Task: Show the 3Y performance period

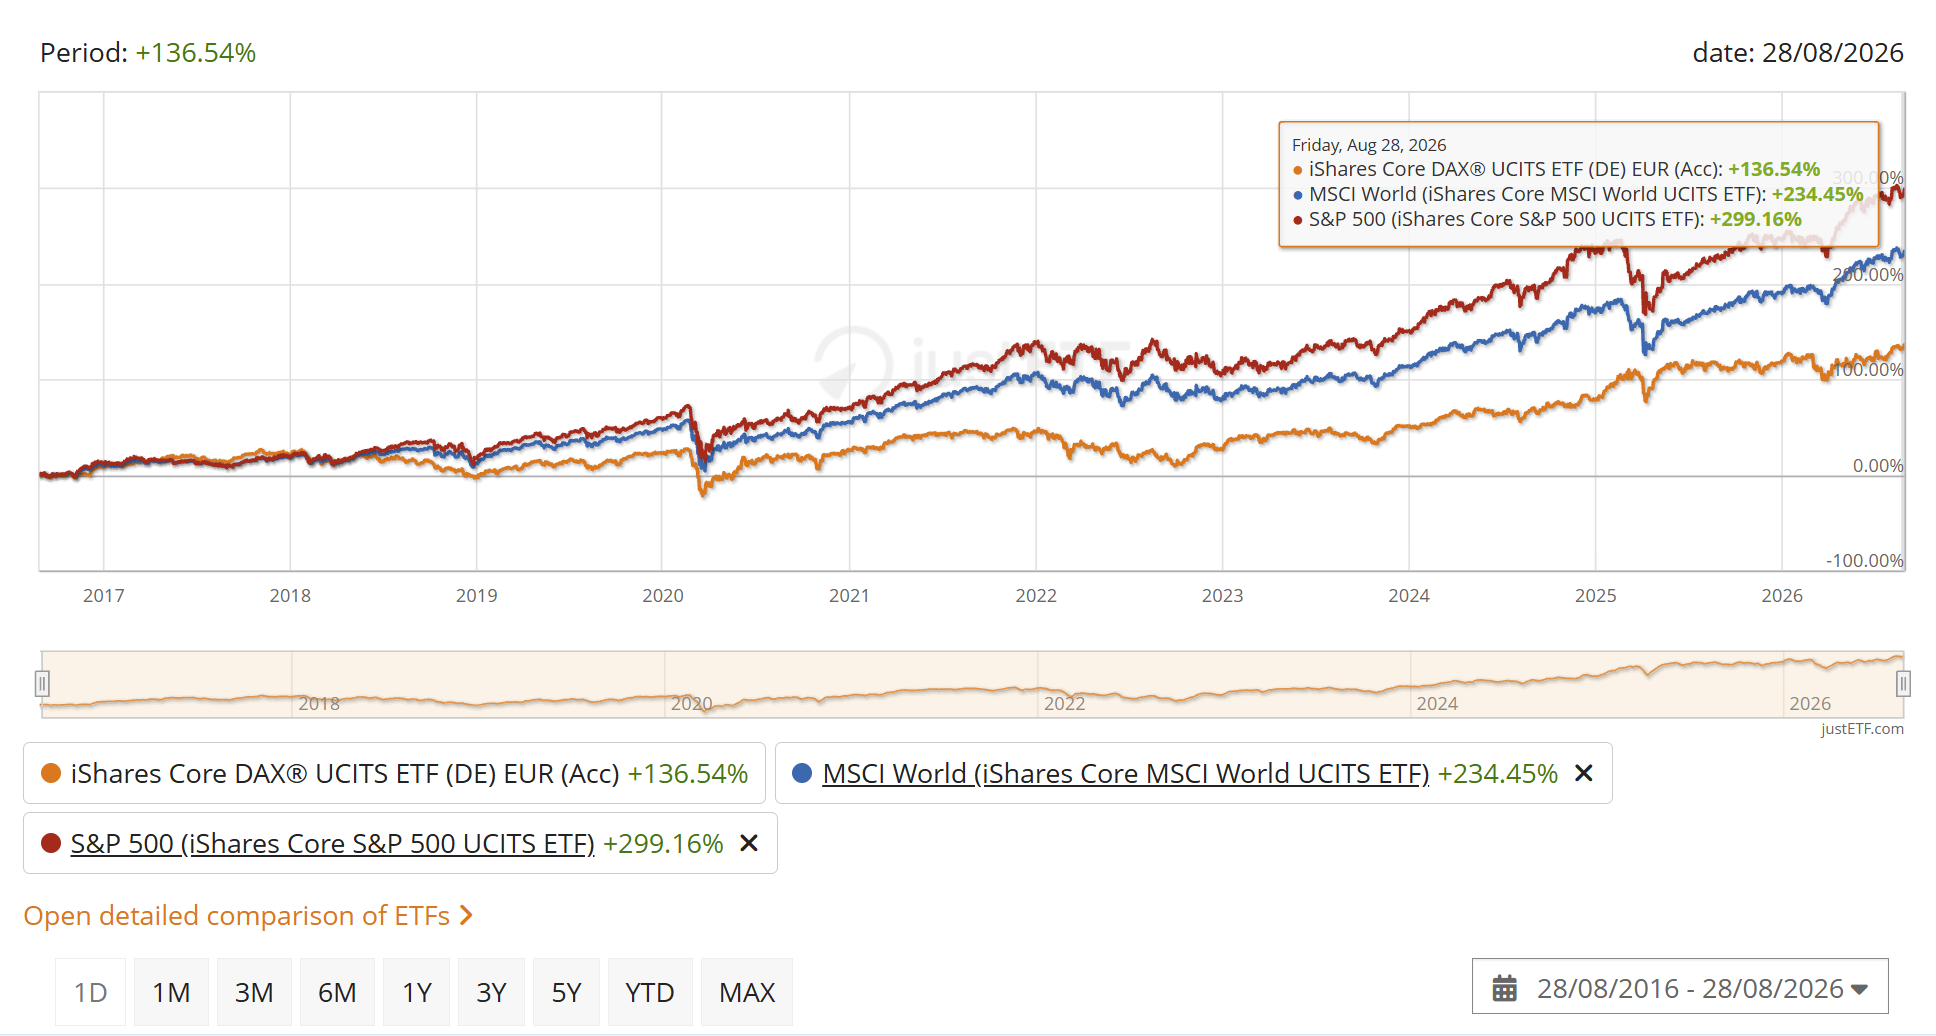Action: point(491,992)
